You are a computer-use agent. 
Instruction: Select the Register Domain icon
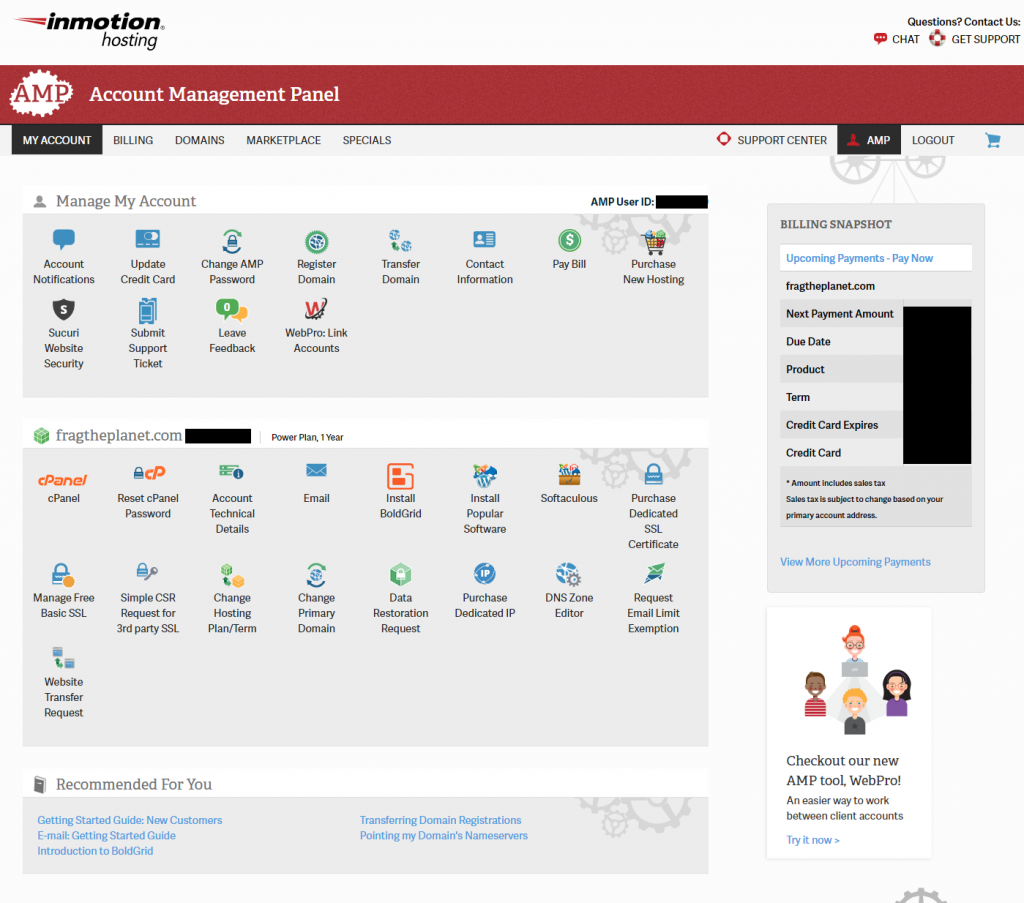coord(317,242)
